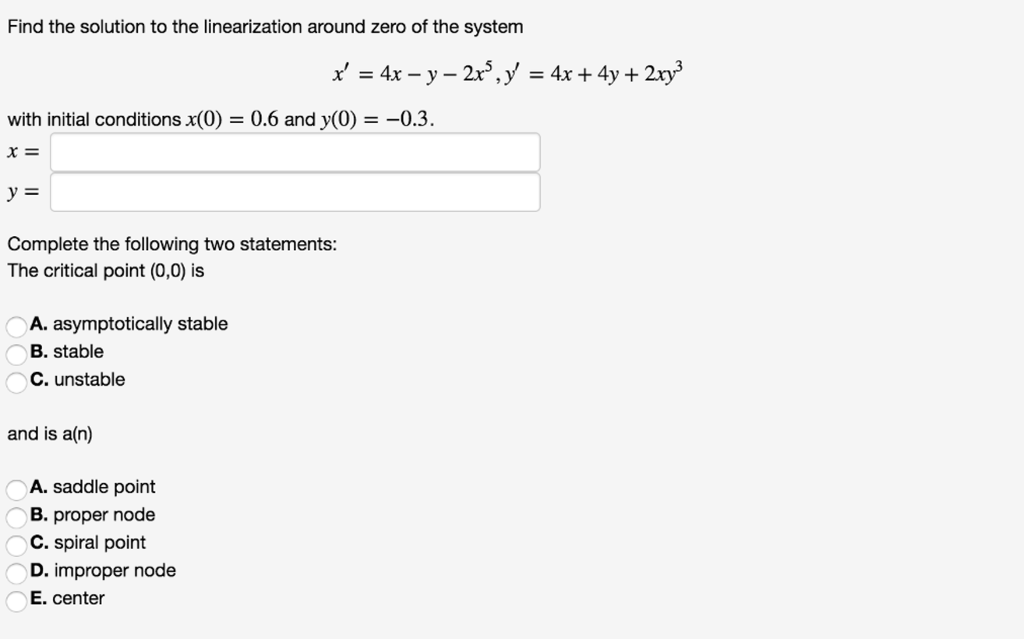1024x639 pixels.
Task: Click the 'stable' option label text
Action: [80, 351]
